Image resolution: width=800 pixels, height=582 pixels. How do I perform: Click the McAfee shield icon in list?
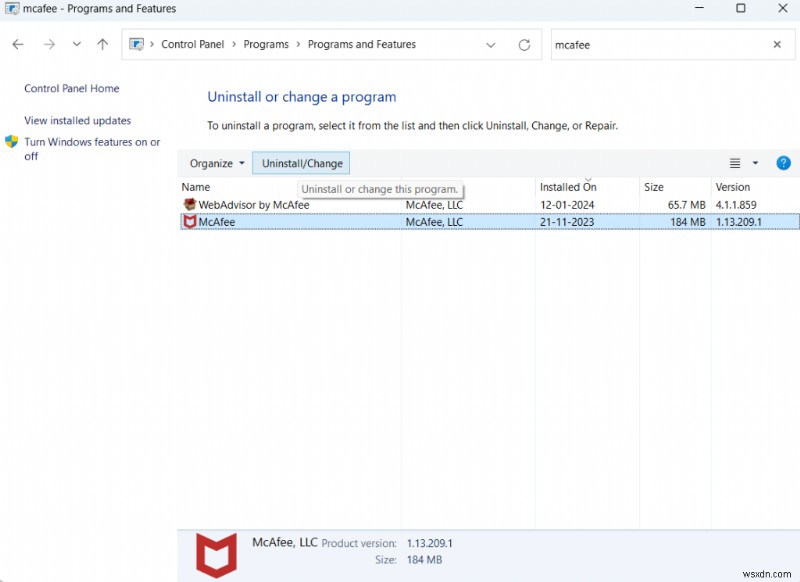[x=190, y=222]
